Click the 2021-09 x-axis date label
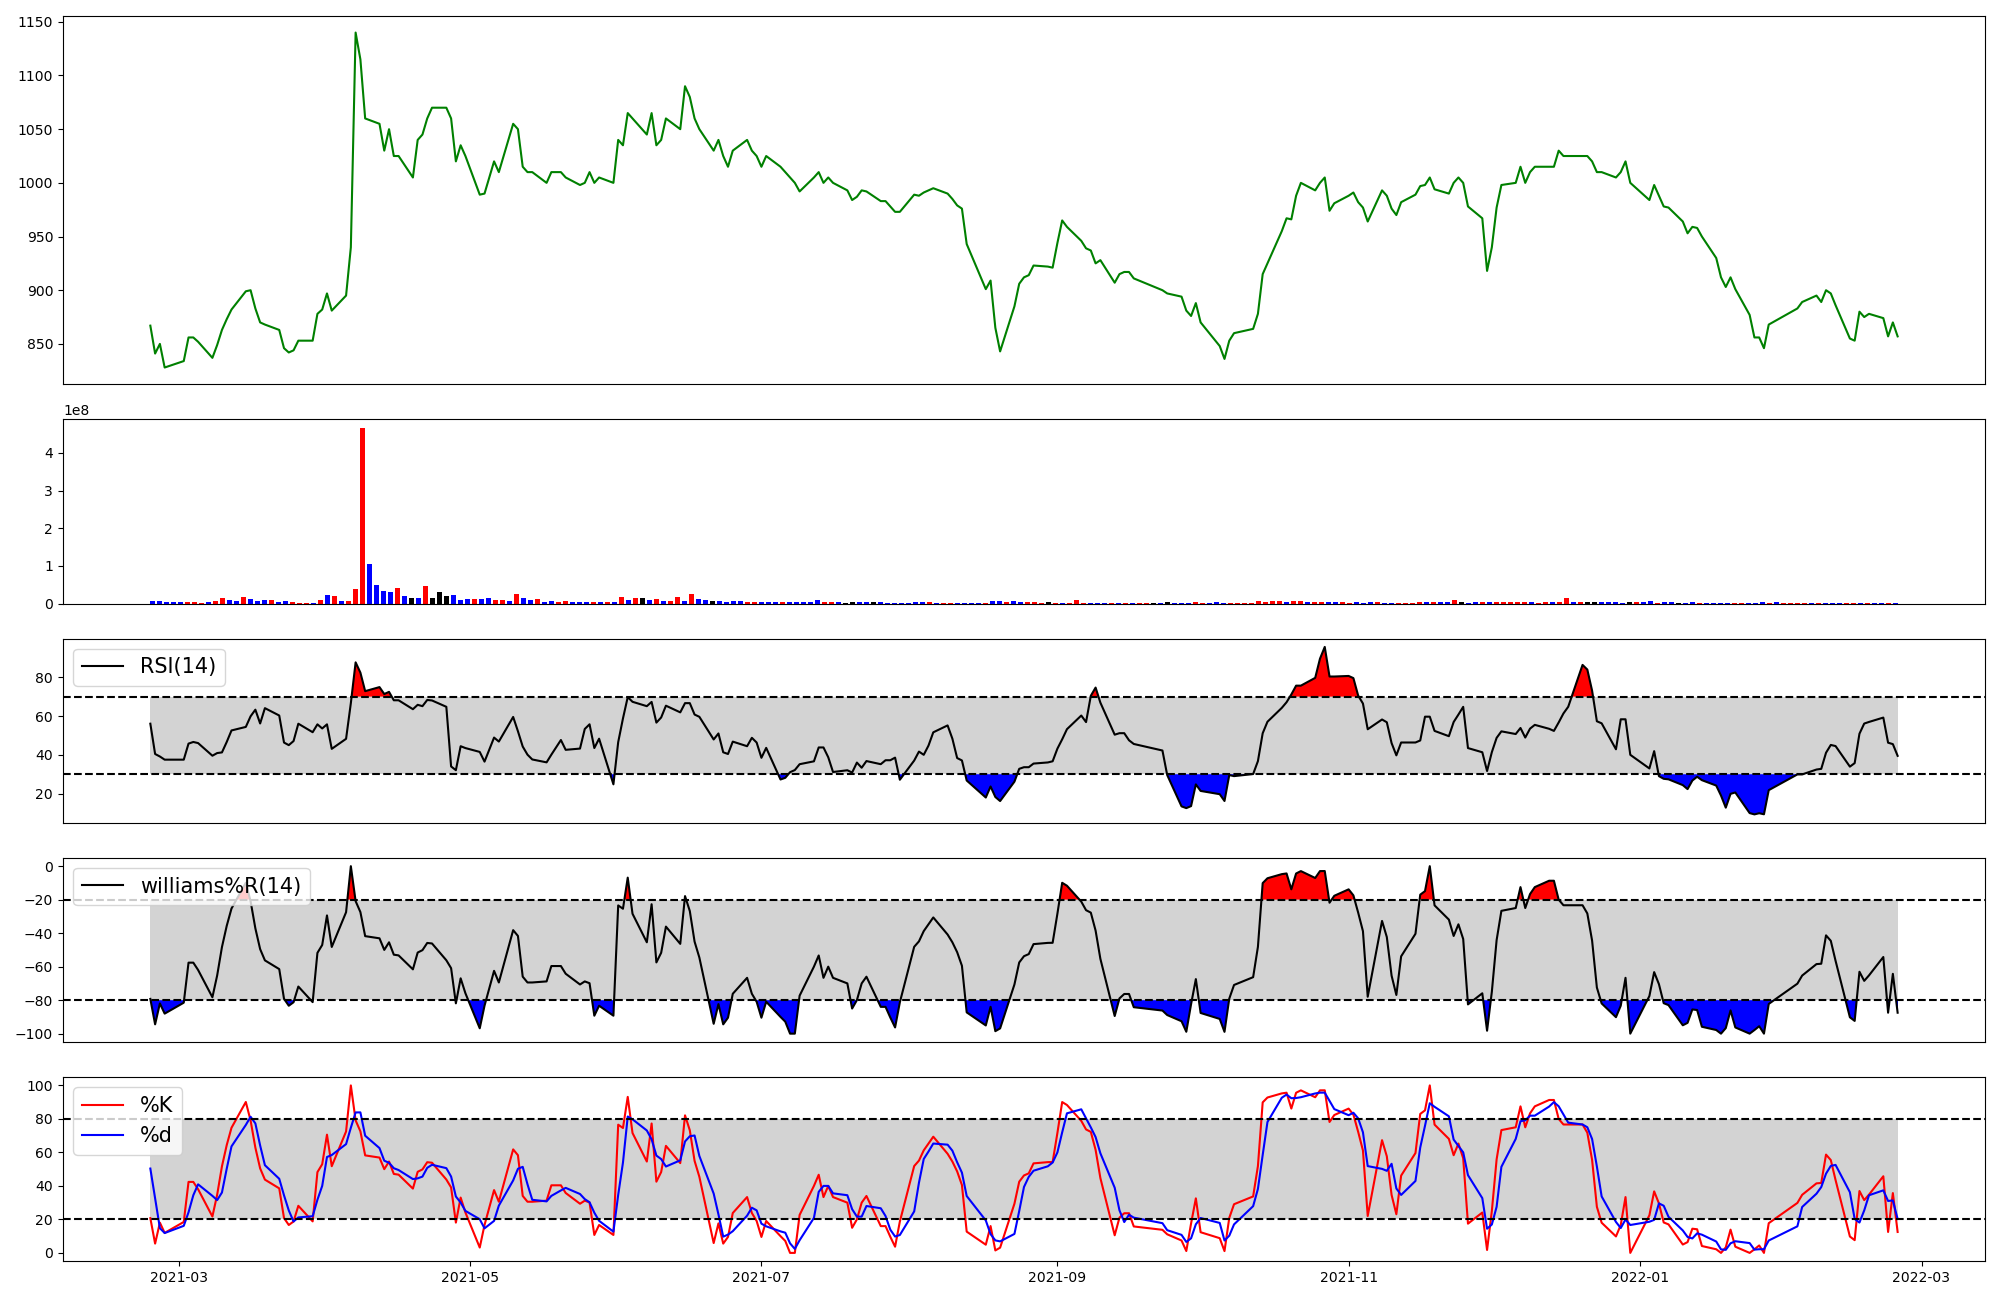Image resolution: width=2000 pixels, height=1300 pixels. 1057,1277
